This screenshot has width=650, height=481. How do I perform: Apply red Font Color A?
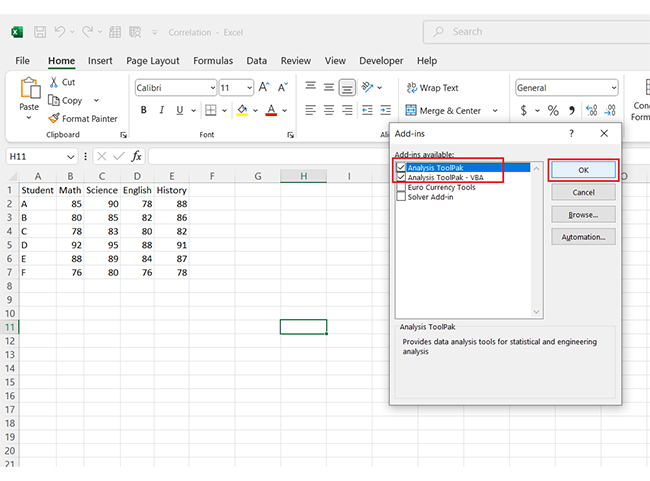point(271,110)
